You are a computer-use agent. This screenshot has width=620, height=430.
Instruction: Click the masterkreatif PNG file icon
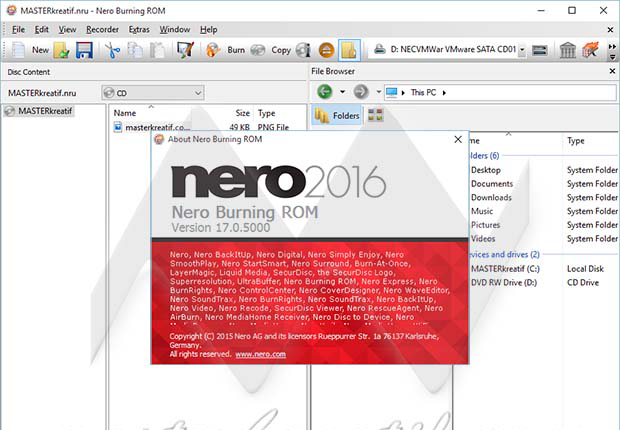click(x=118, y=127)
